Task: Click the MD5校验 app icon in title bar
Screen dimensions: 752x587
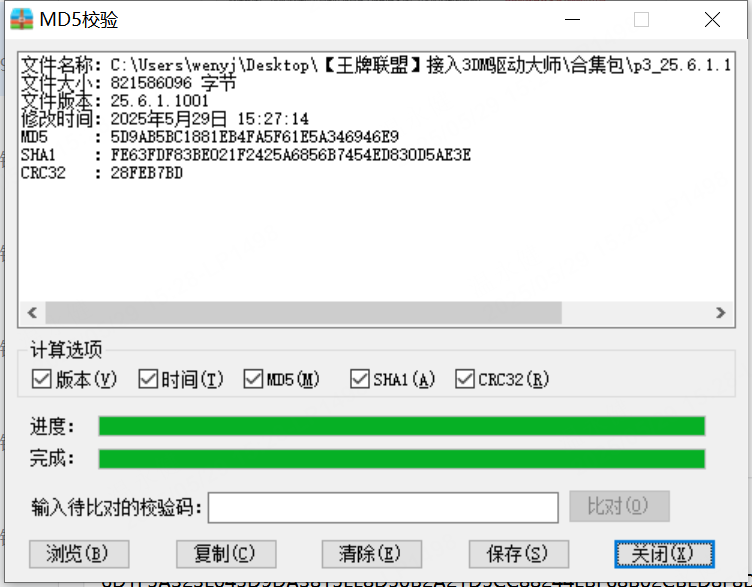Action: tap(22, 20)
